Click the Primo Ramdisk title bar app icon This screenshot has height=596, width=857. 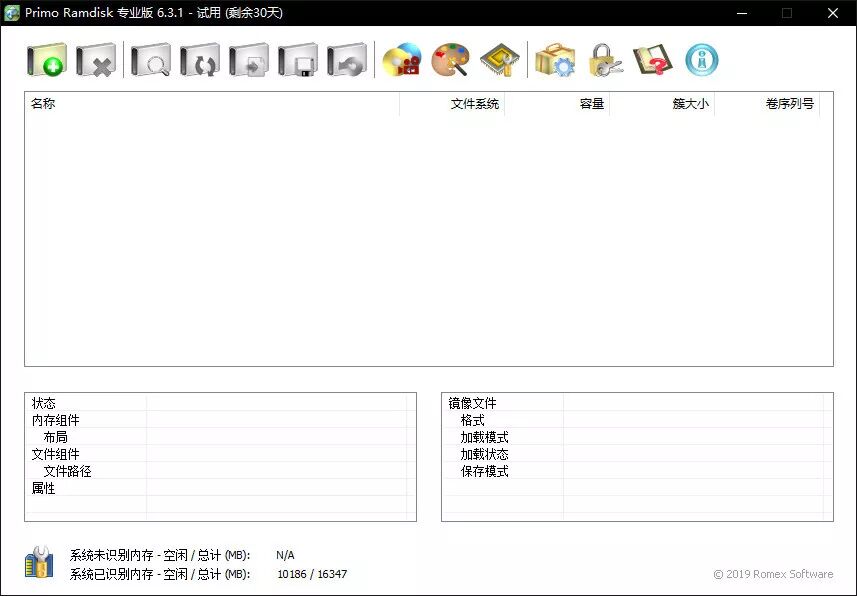pyautogui.click(x=11, y=13)
